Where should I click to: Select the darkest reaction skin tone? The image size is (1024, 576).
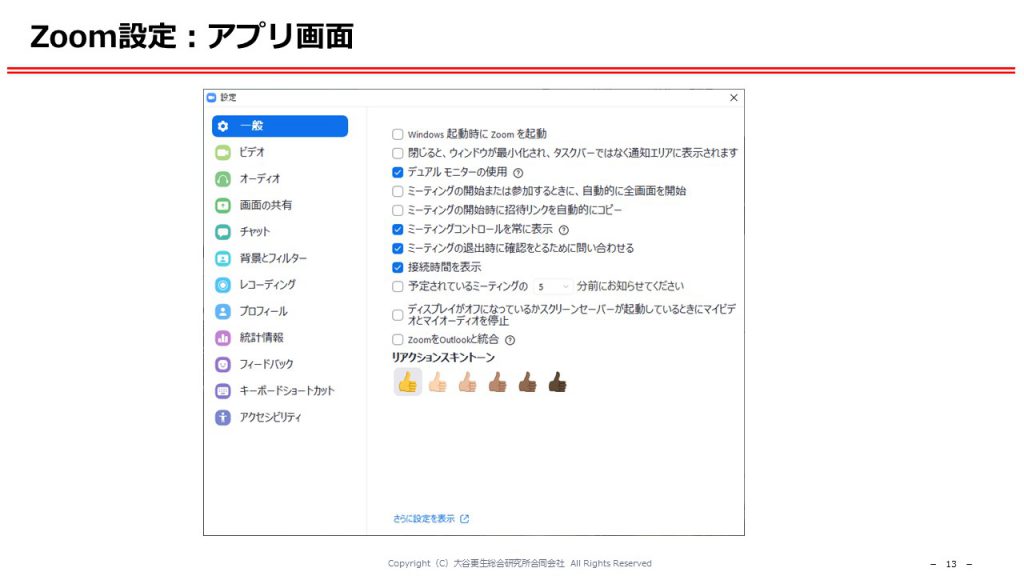point(558,382)
